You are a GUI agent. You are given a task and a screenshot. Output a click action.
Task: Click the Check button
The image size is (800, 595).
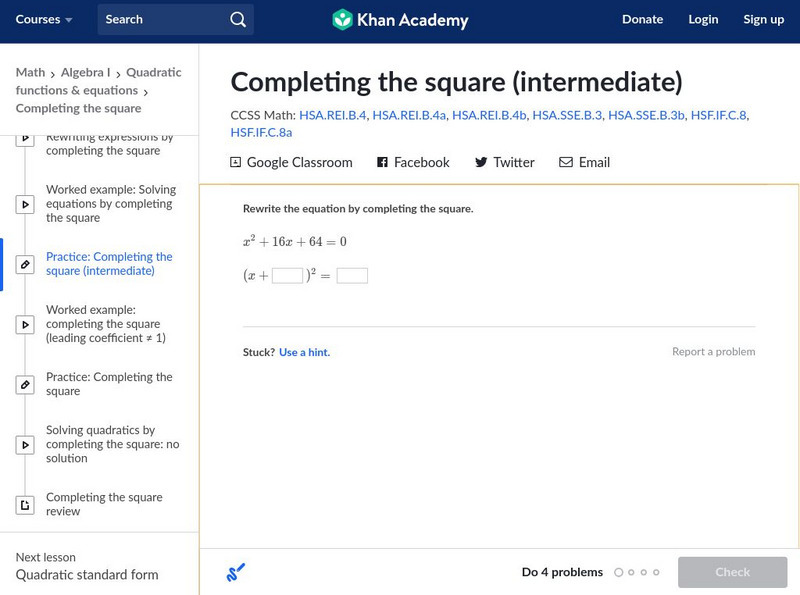click(732, 572)
